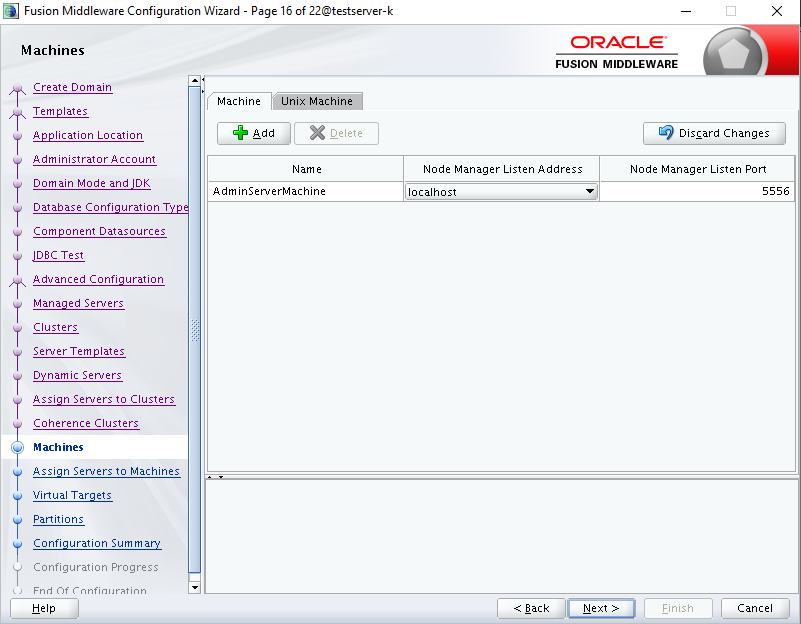Go to Assign Servers to Clusters
The width and height of the screenshot is (801, 624).
pyautogui.click(x=104, y=399)
